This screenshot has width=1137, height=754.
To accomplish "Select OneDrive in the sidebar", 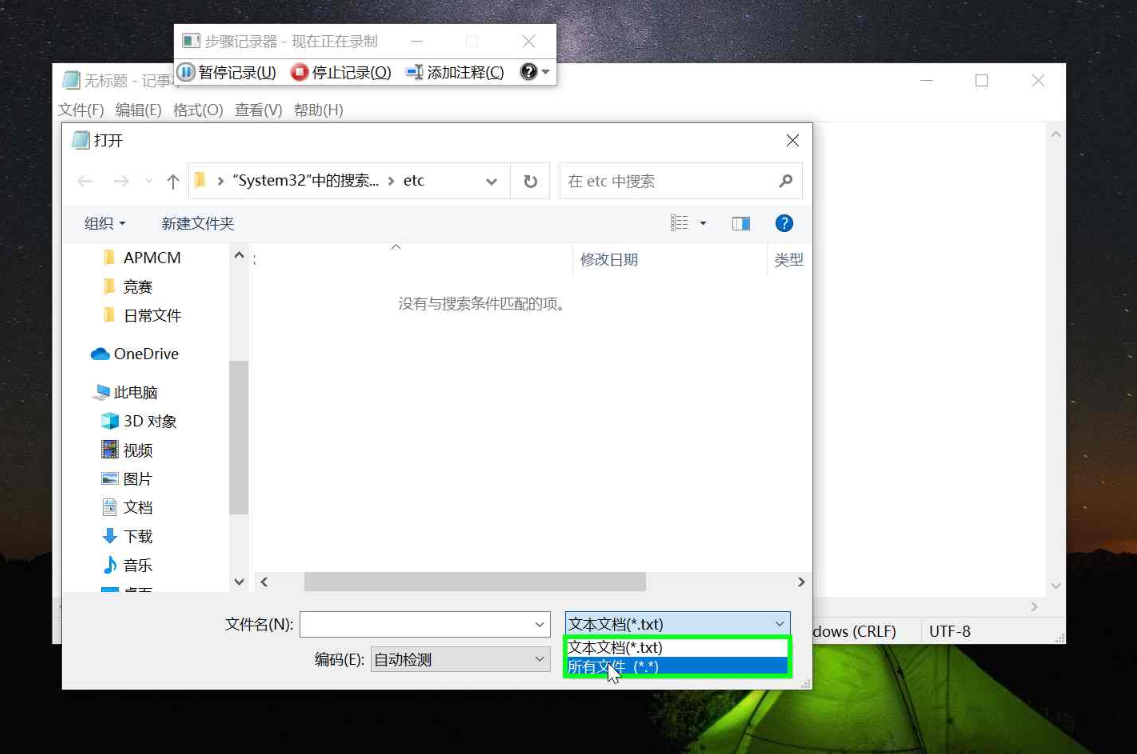I will point(145,354).
